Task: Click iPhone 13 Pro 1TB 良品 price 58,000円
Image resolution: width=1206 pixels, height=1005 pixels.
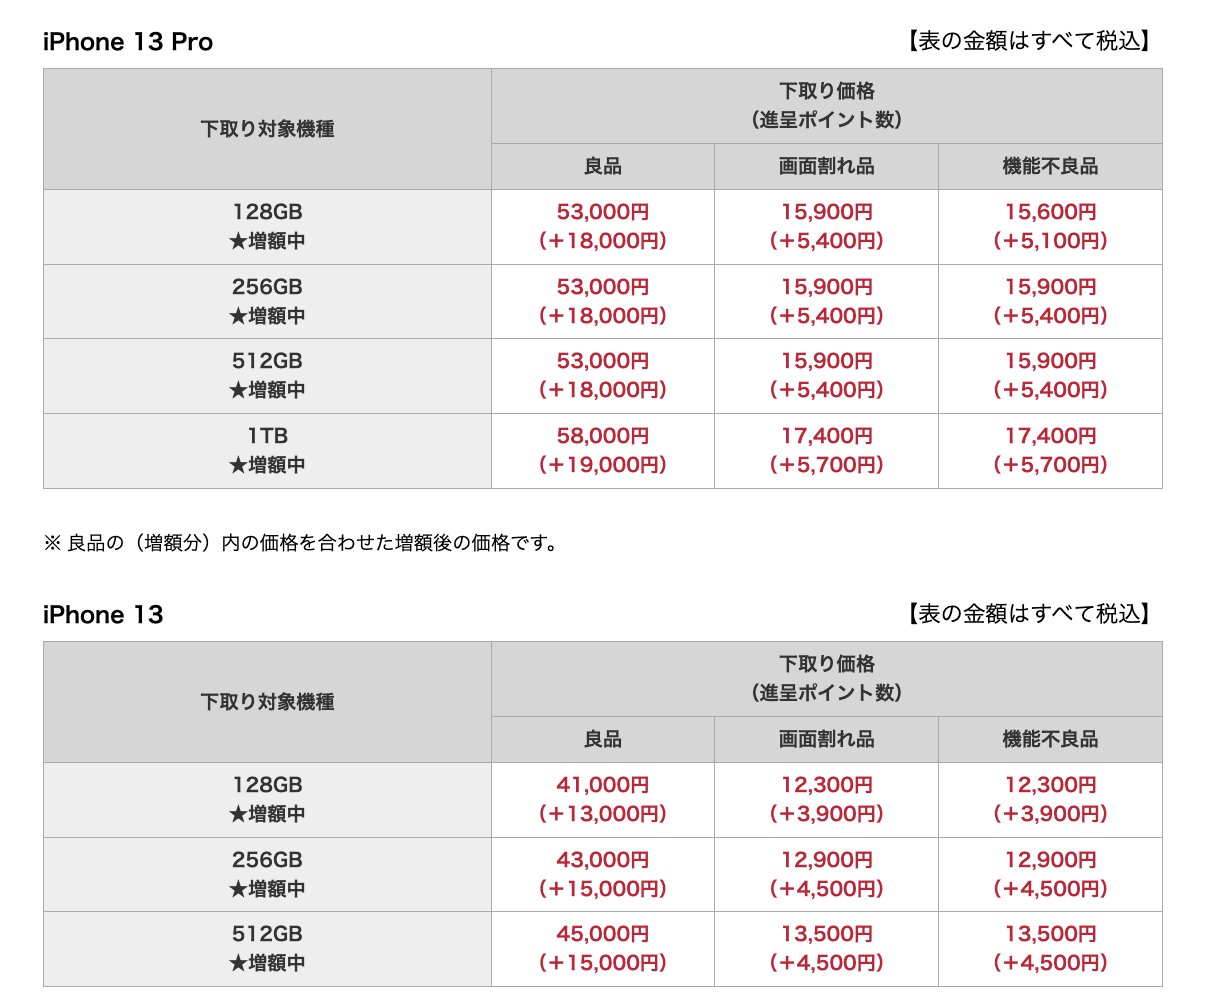Action: coord(602,436)
